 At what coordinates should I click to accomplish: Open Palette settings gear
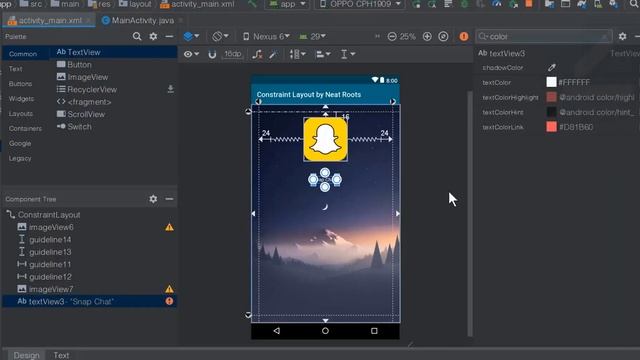click(153, 36)
